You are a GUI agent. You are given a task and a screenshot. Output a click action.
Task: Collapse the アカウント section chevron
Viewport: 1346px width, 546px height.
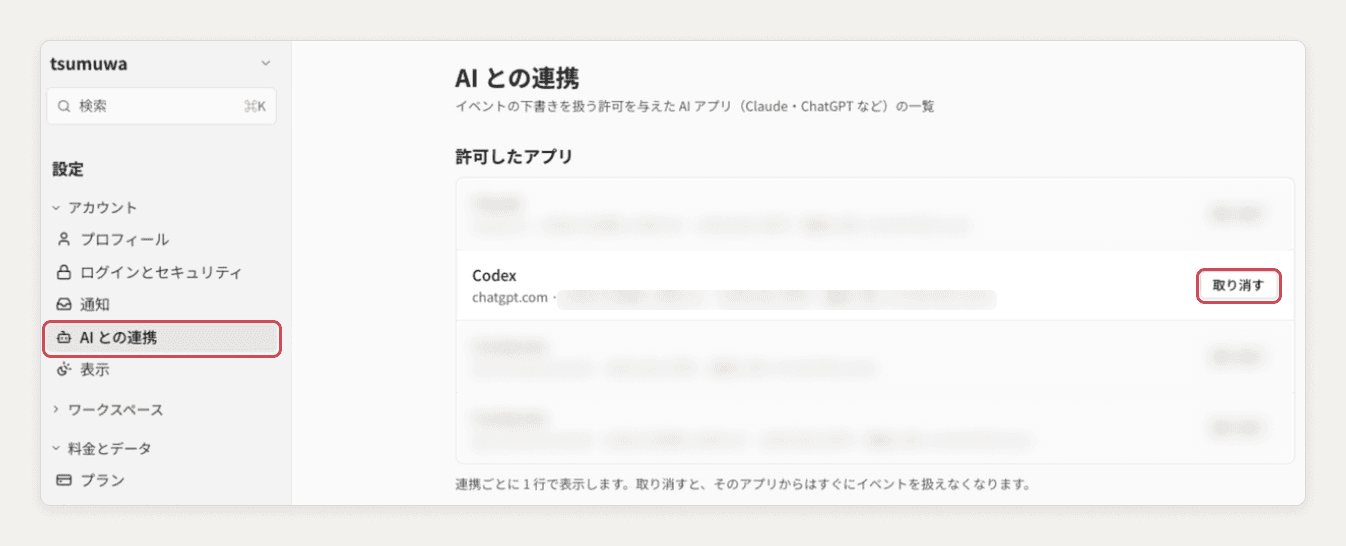pyautogui.click(x=57, y=208)
